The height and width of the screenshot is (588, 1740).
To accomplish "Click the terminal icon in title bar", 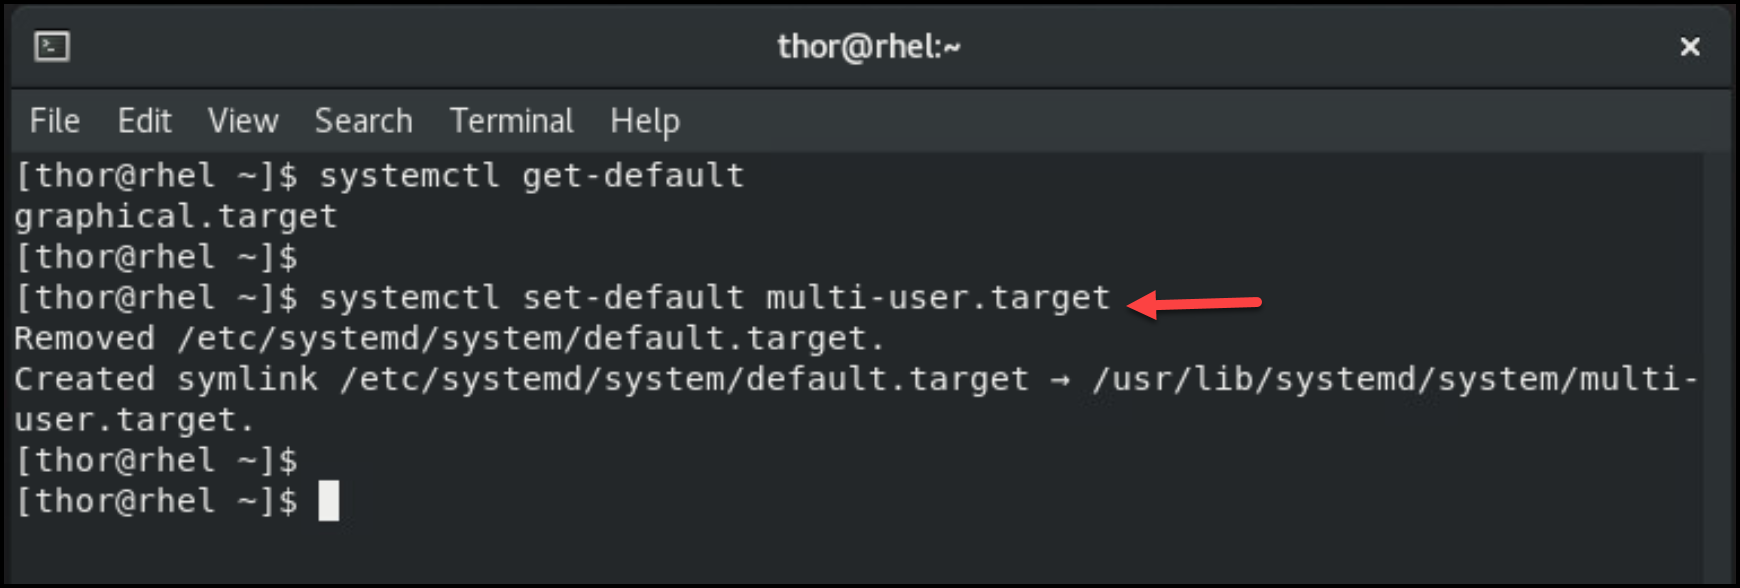I will 52,47.
